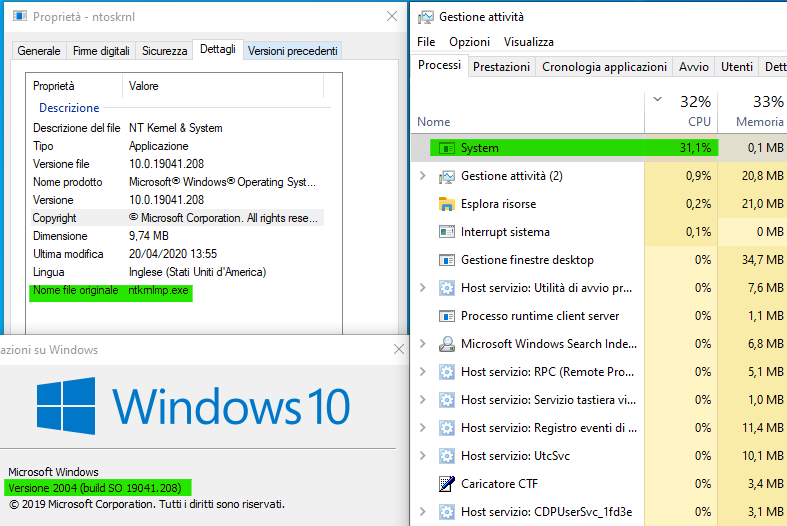Switch to the Prestazioni tab
The width and height of the screenshot is (787, 526).
(501, 67)
